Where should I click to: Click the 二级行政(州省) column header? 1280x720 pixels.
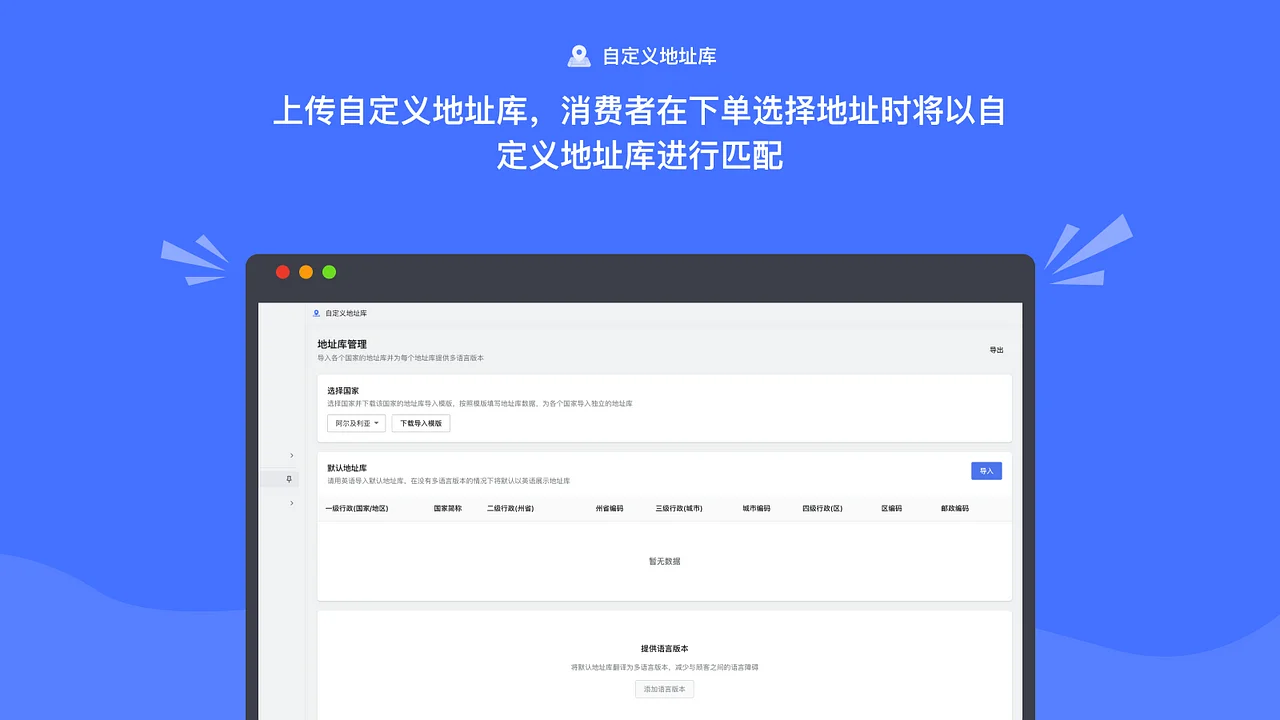(510, 508)
